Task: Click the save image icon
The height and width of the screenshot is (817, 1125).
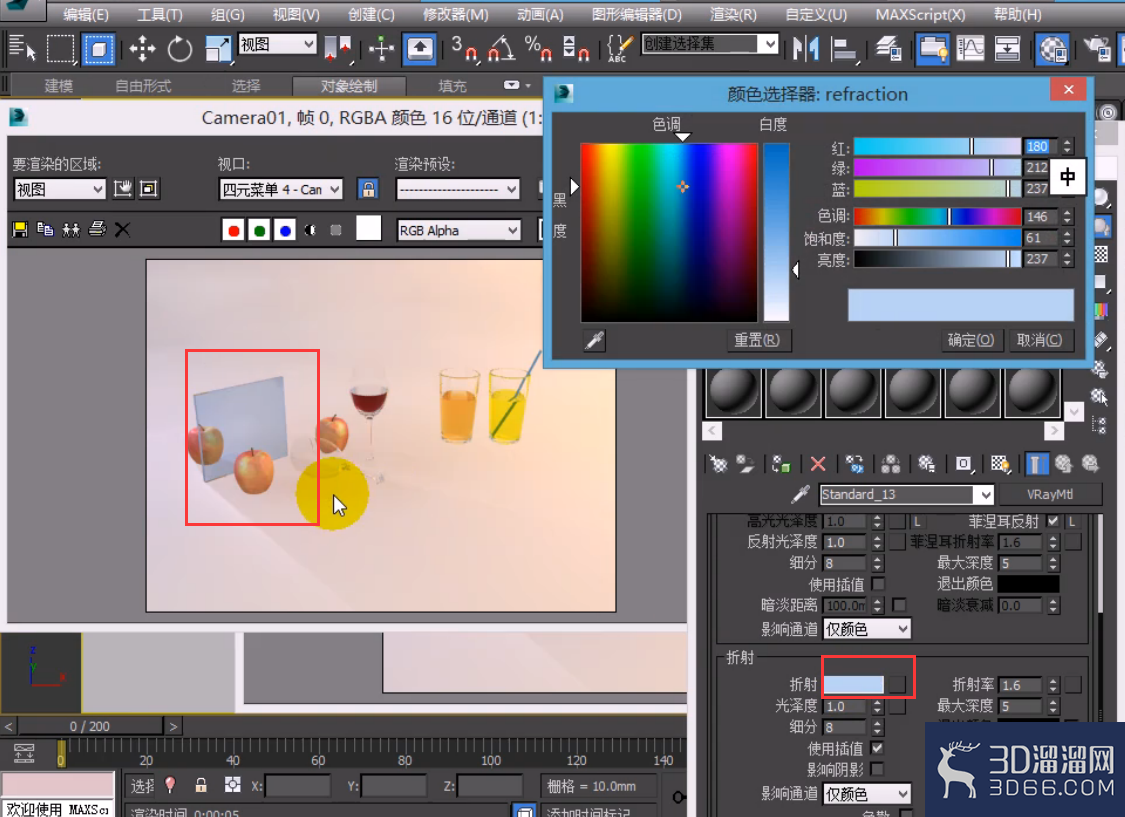Action: (20, 230)
